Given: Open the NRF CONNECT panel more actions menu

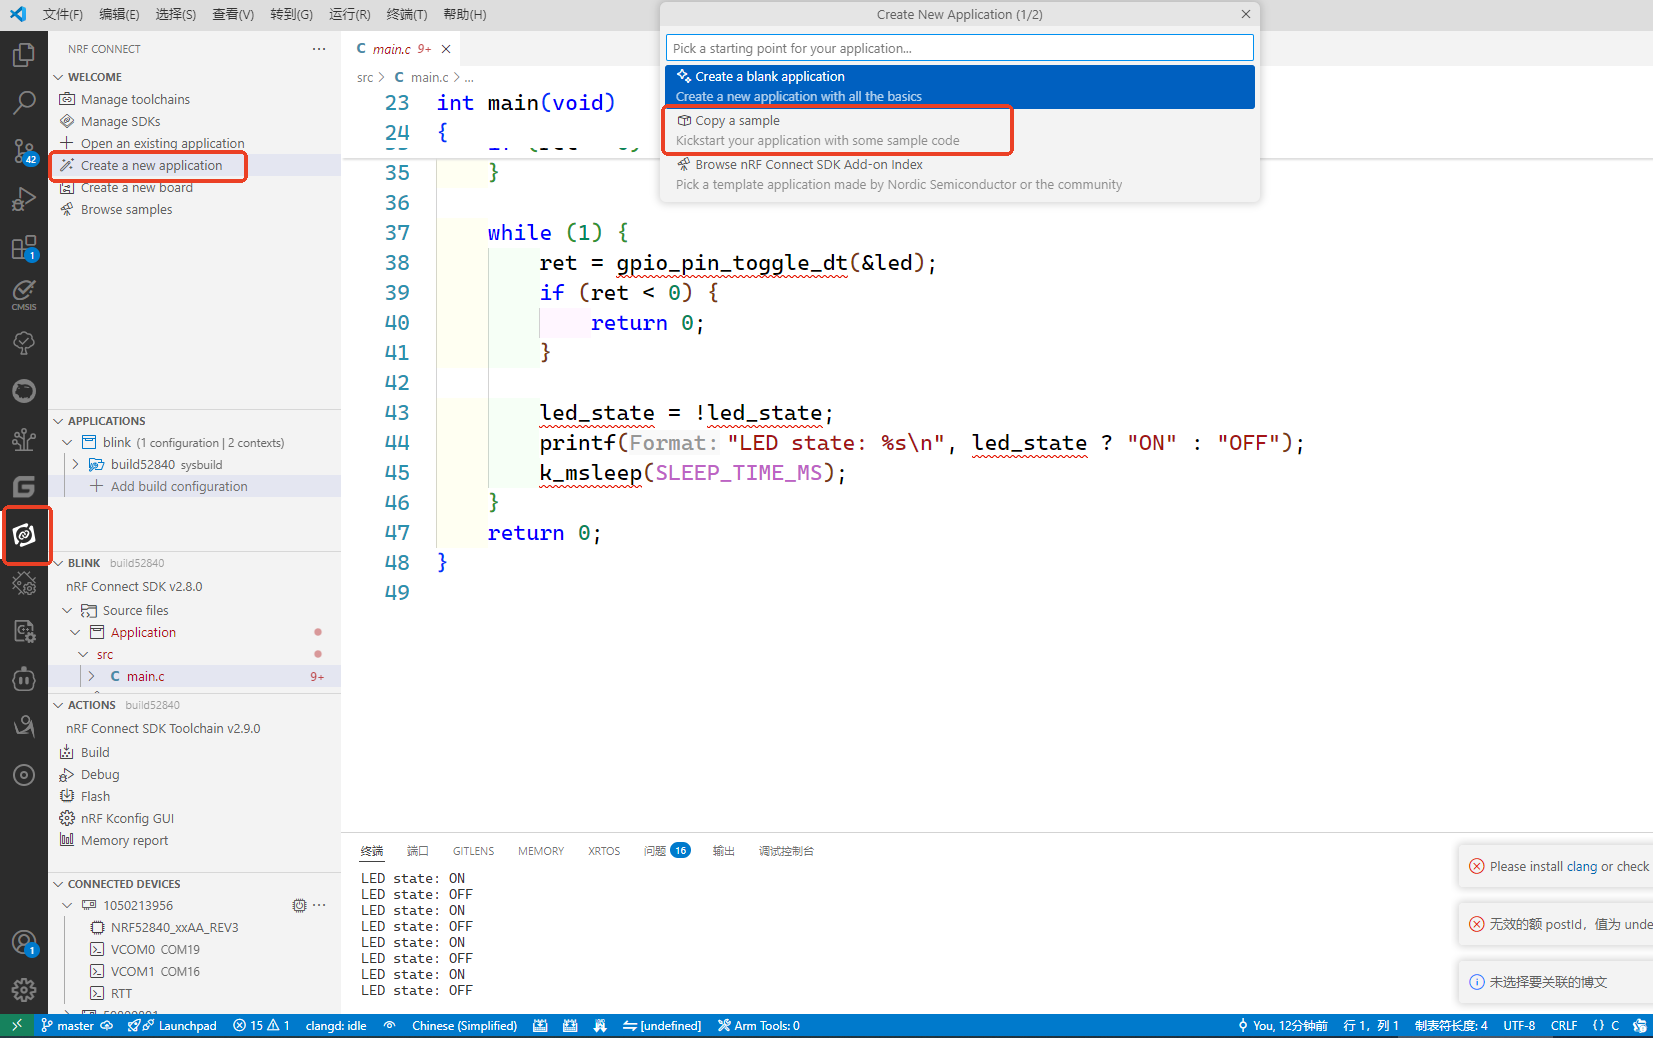Looking at the screenshot, I should click(x=319, y=49).
